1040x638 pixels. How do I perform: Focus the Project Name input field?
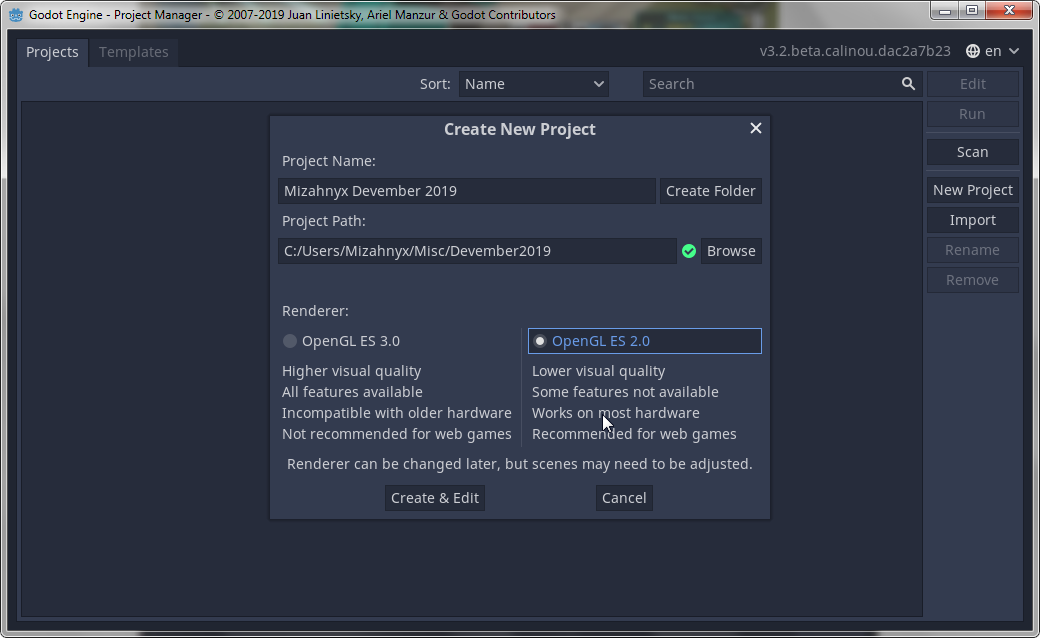pyautogui.click(x=467, y=191)
